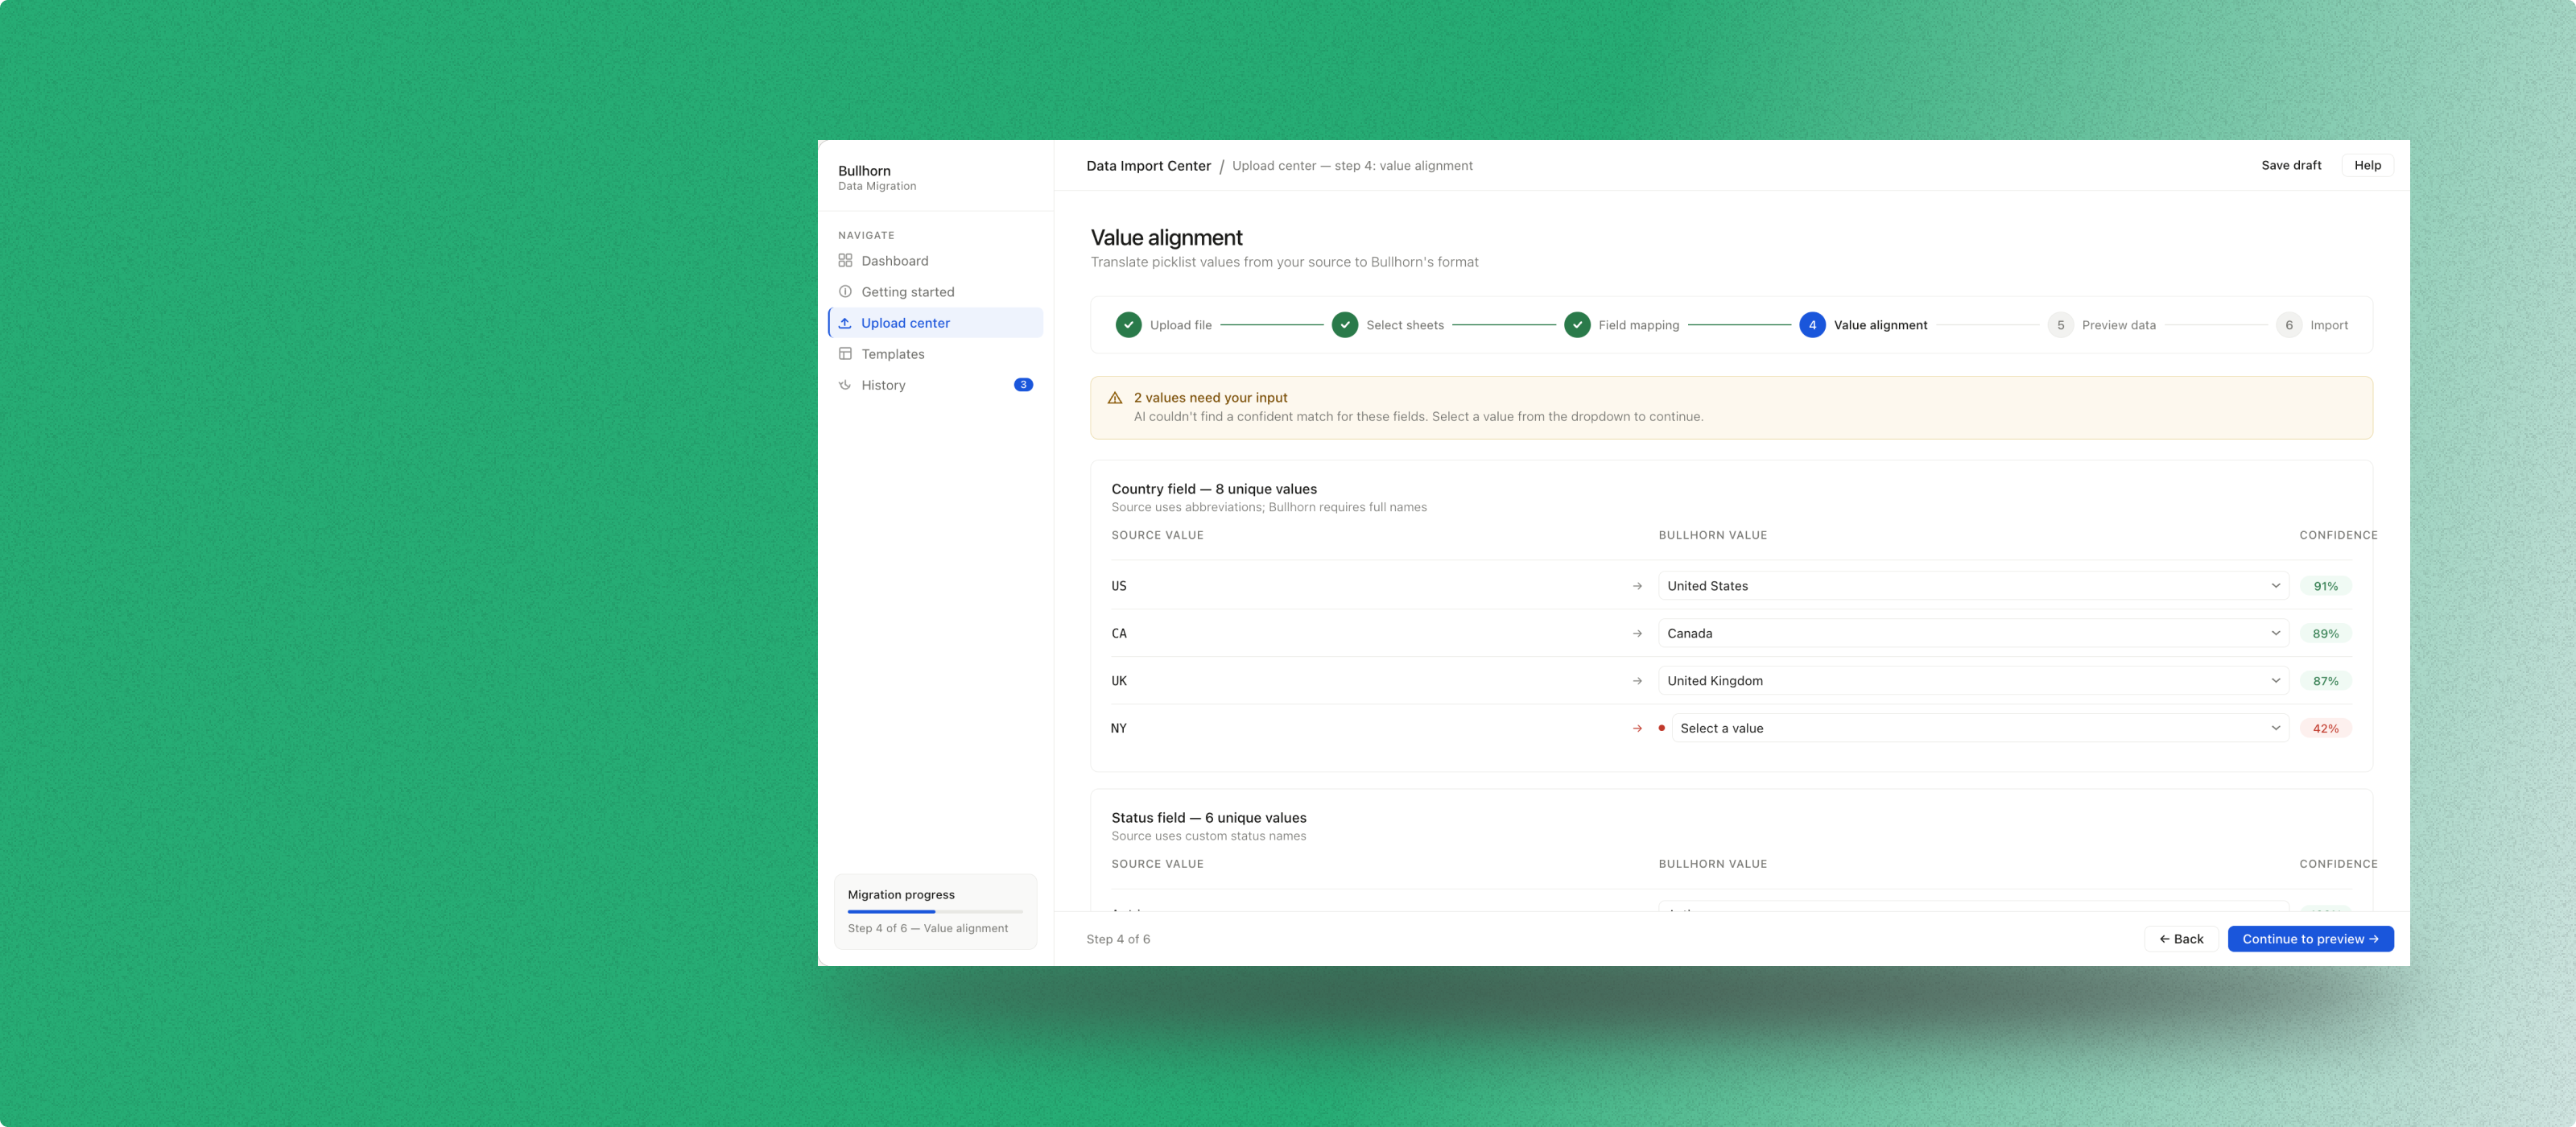Screen dimensions: 2576x1127
Task: Click Save draft
Action: (x=2291, y=166)
